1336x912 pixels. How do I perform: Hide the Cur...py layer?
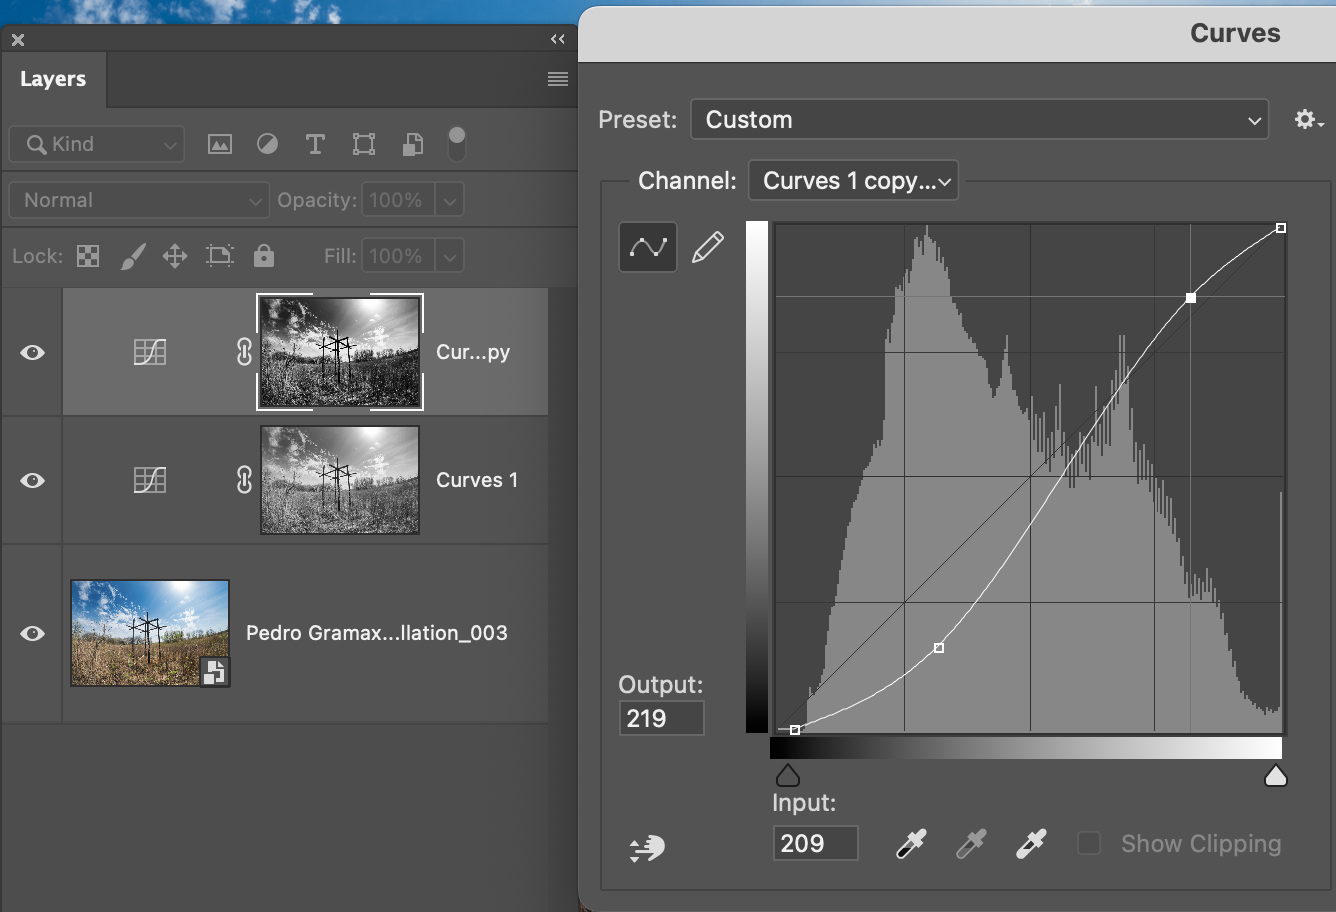point(33,352)
